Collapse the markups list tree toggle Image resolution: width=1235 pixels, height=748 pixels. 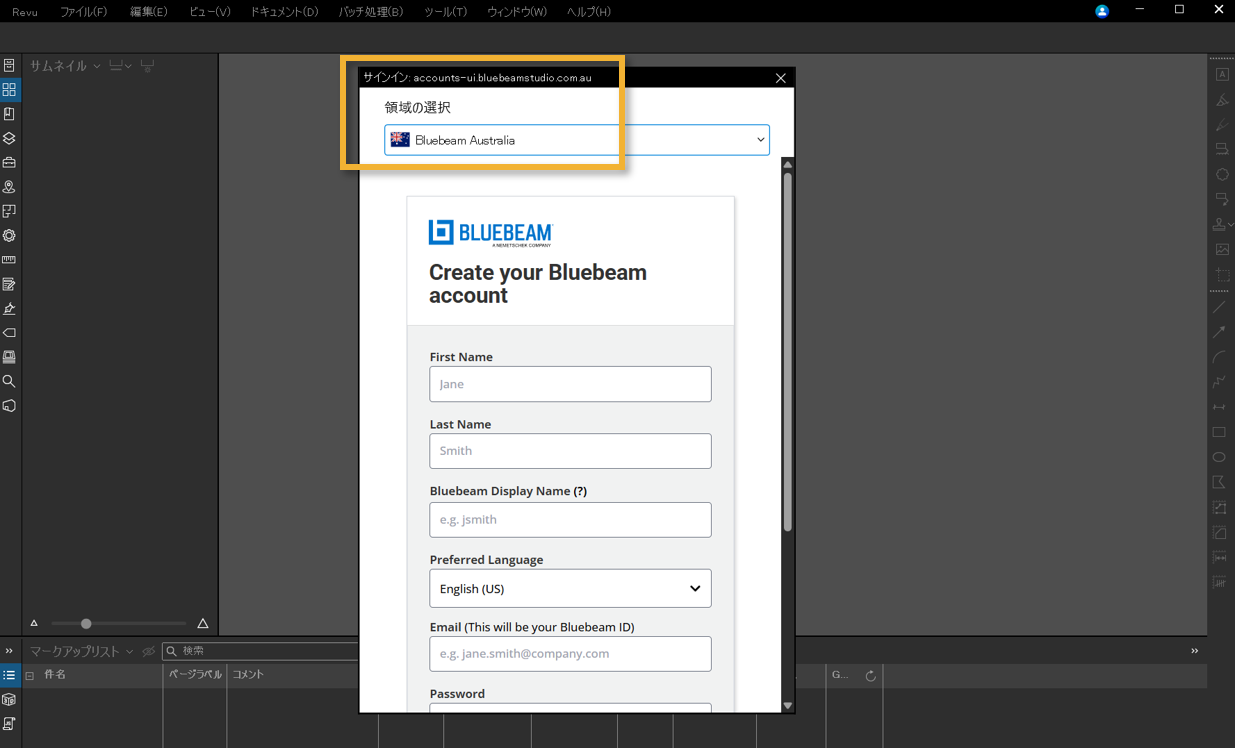30,676
